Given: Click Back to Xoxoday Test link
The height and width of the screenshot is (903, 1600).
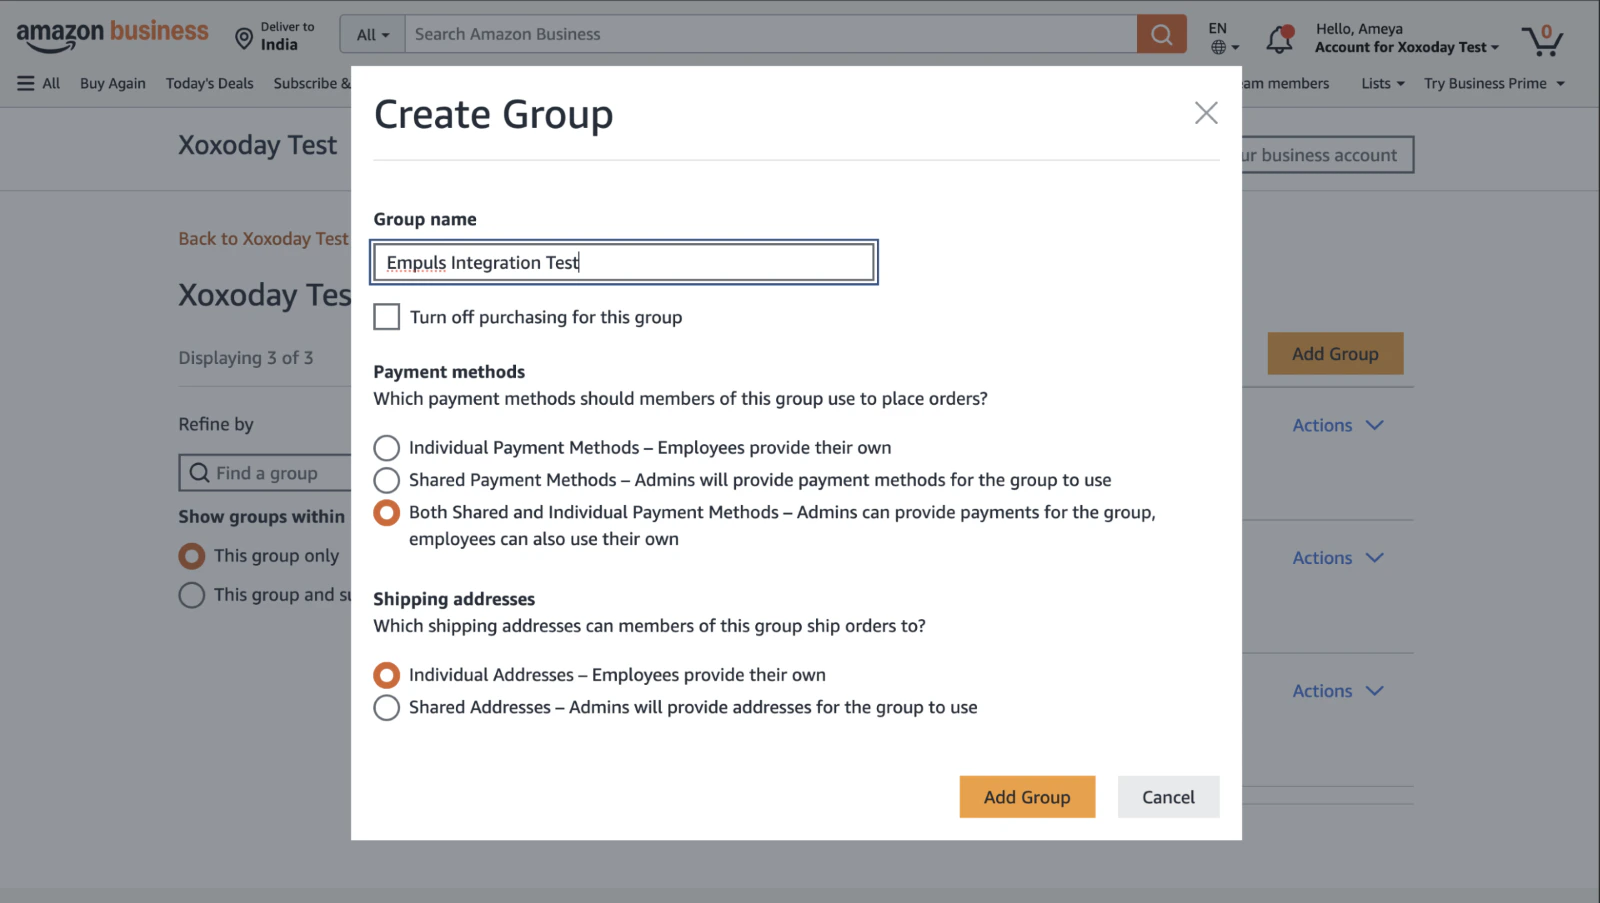Looking at the screenshot, I should click(x=264, y=238).
